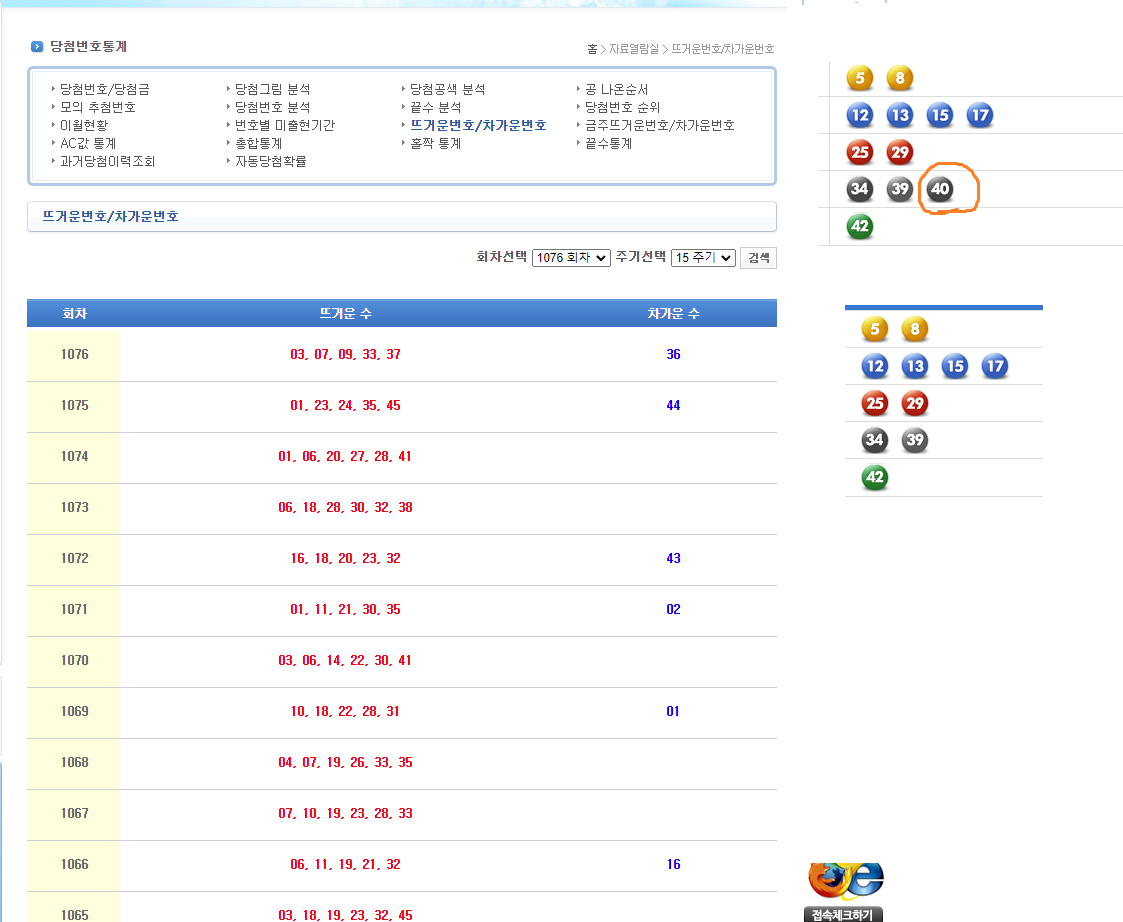Go to the 끝수 분석 menu item
Image resolution: width=1123 pixels, height=922 pixels.
(435, 107)
